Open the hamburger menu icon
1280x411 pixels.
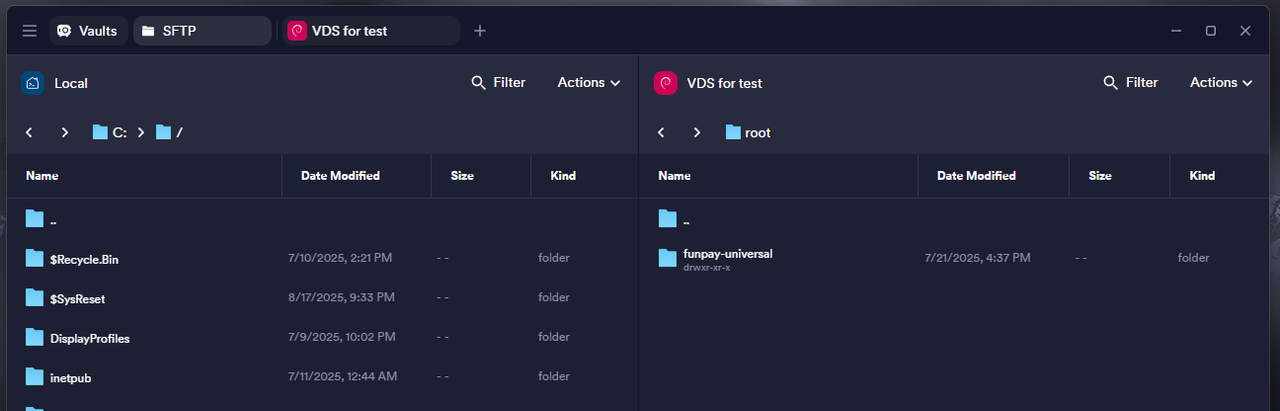click(29, 31)
